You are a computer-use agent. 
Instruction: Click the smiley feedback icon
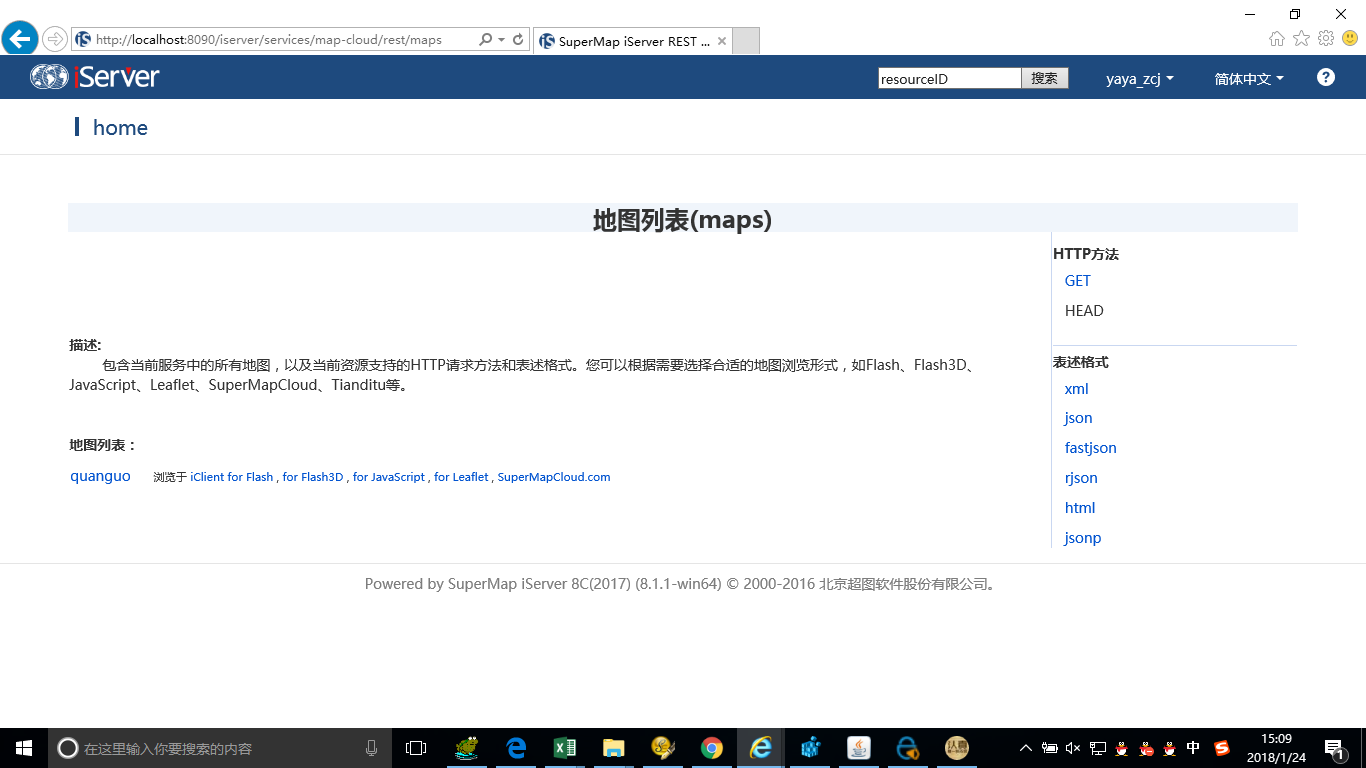pos(1350,39)
